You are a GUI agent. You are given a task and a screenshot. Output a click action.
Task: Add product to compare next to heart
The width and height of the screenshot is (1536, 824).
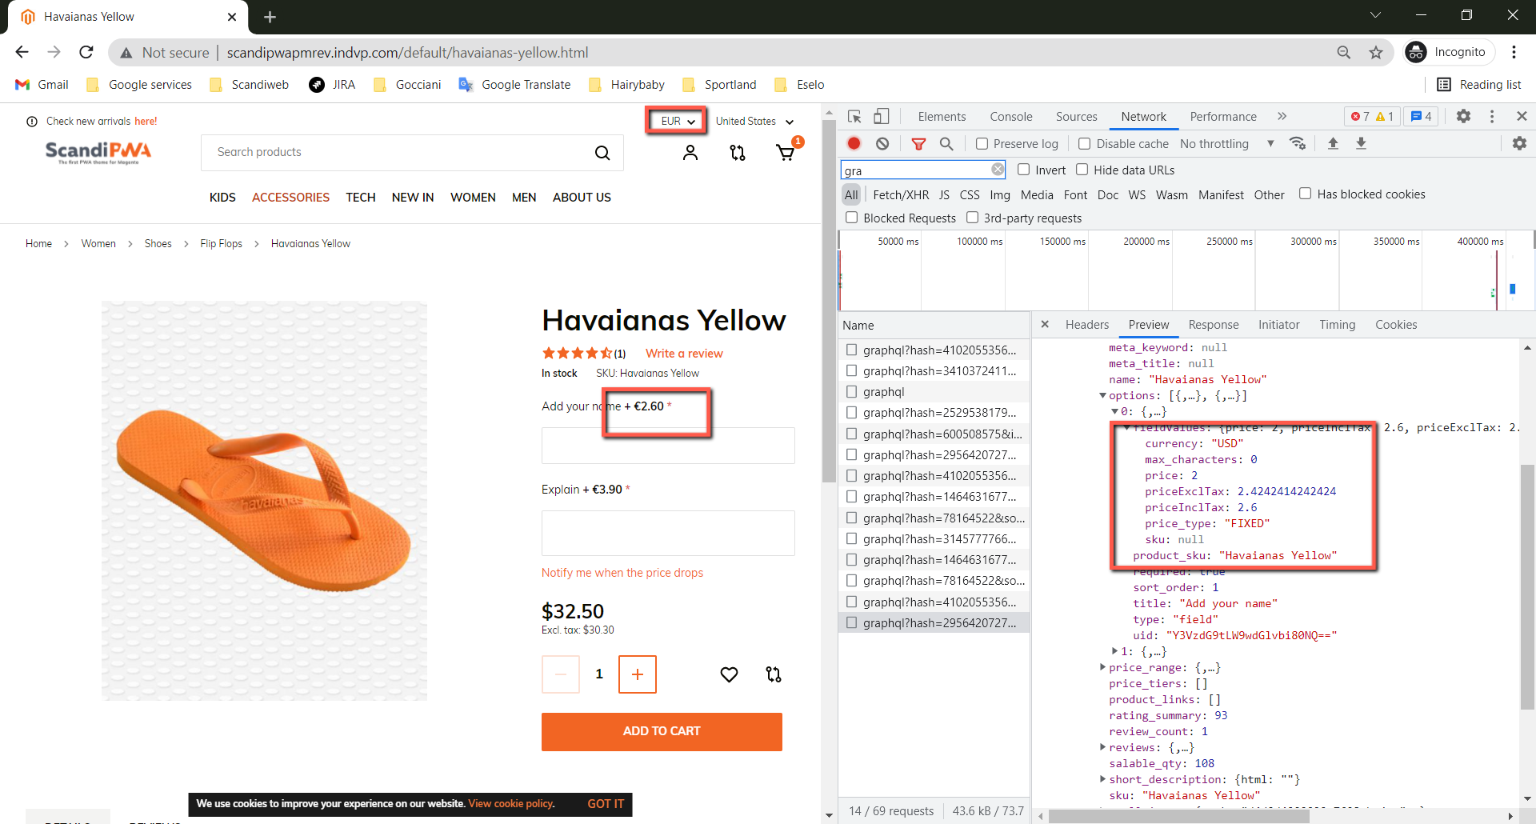pos(774,674)
